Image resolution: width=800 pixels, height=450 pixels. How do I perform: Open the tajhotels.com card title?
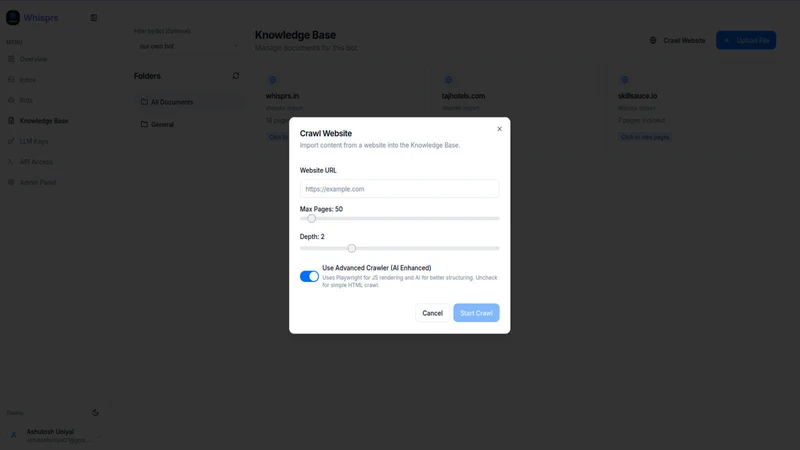[463, 96]
